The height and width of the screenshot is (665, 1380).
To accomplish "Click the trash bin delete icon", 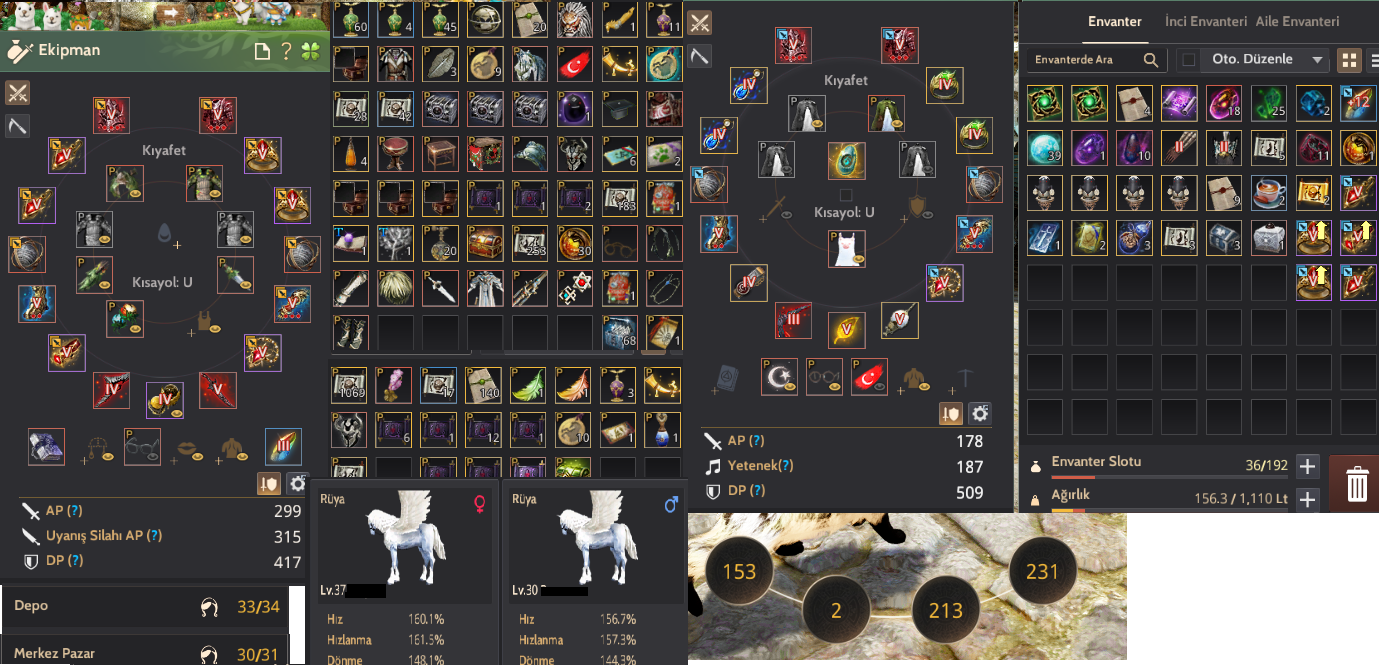I will pyautogui.click(x=1356, y=484).
